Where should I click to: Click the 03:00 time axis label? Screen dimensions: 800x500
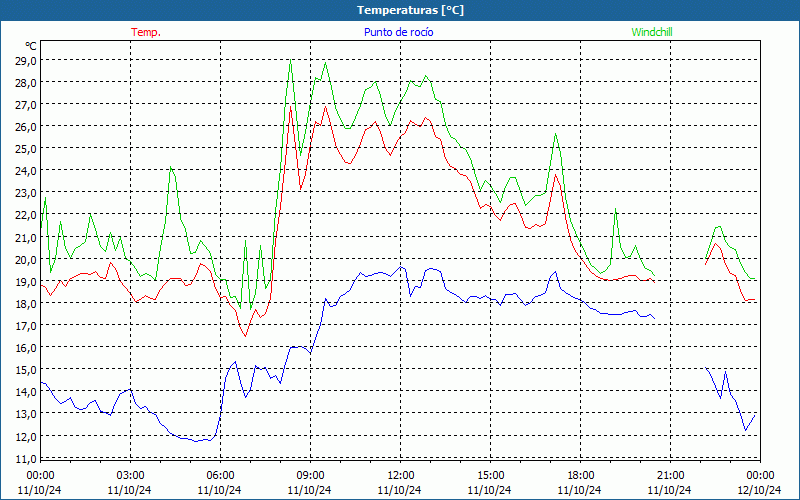(130, 476)
